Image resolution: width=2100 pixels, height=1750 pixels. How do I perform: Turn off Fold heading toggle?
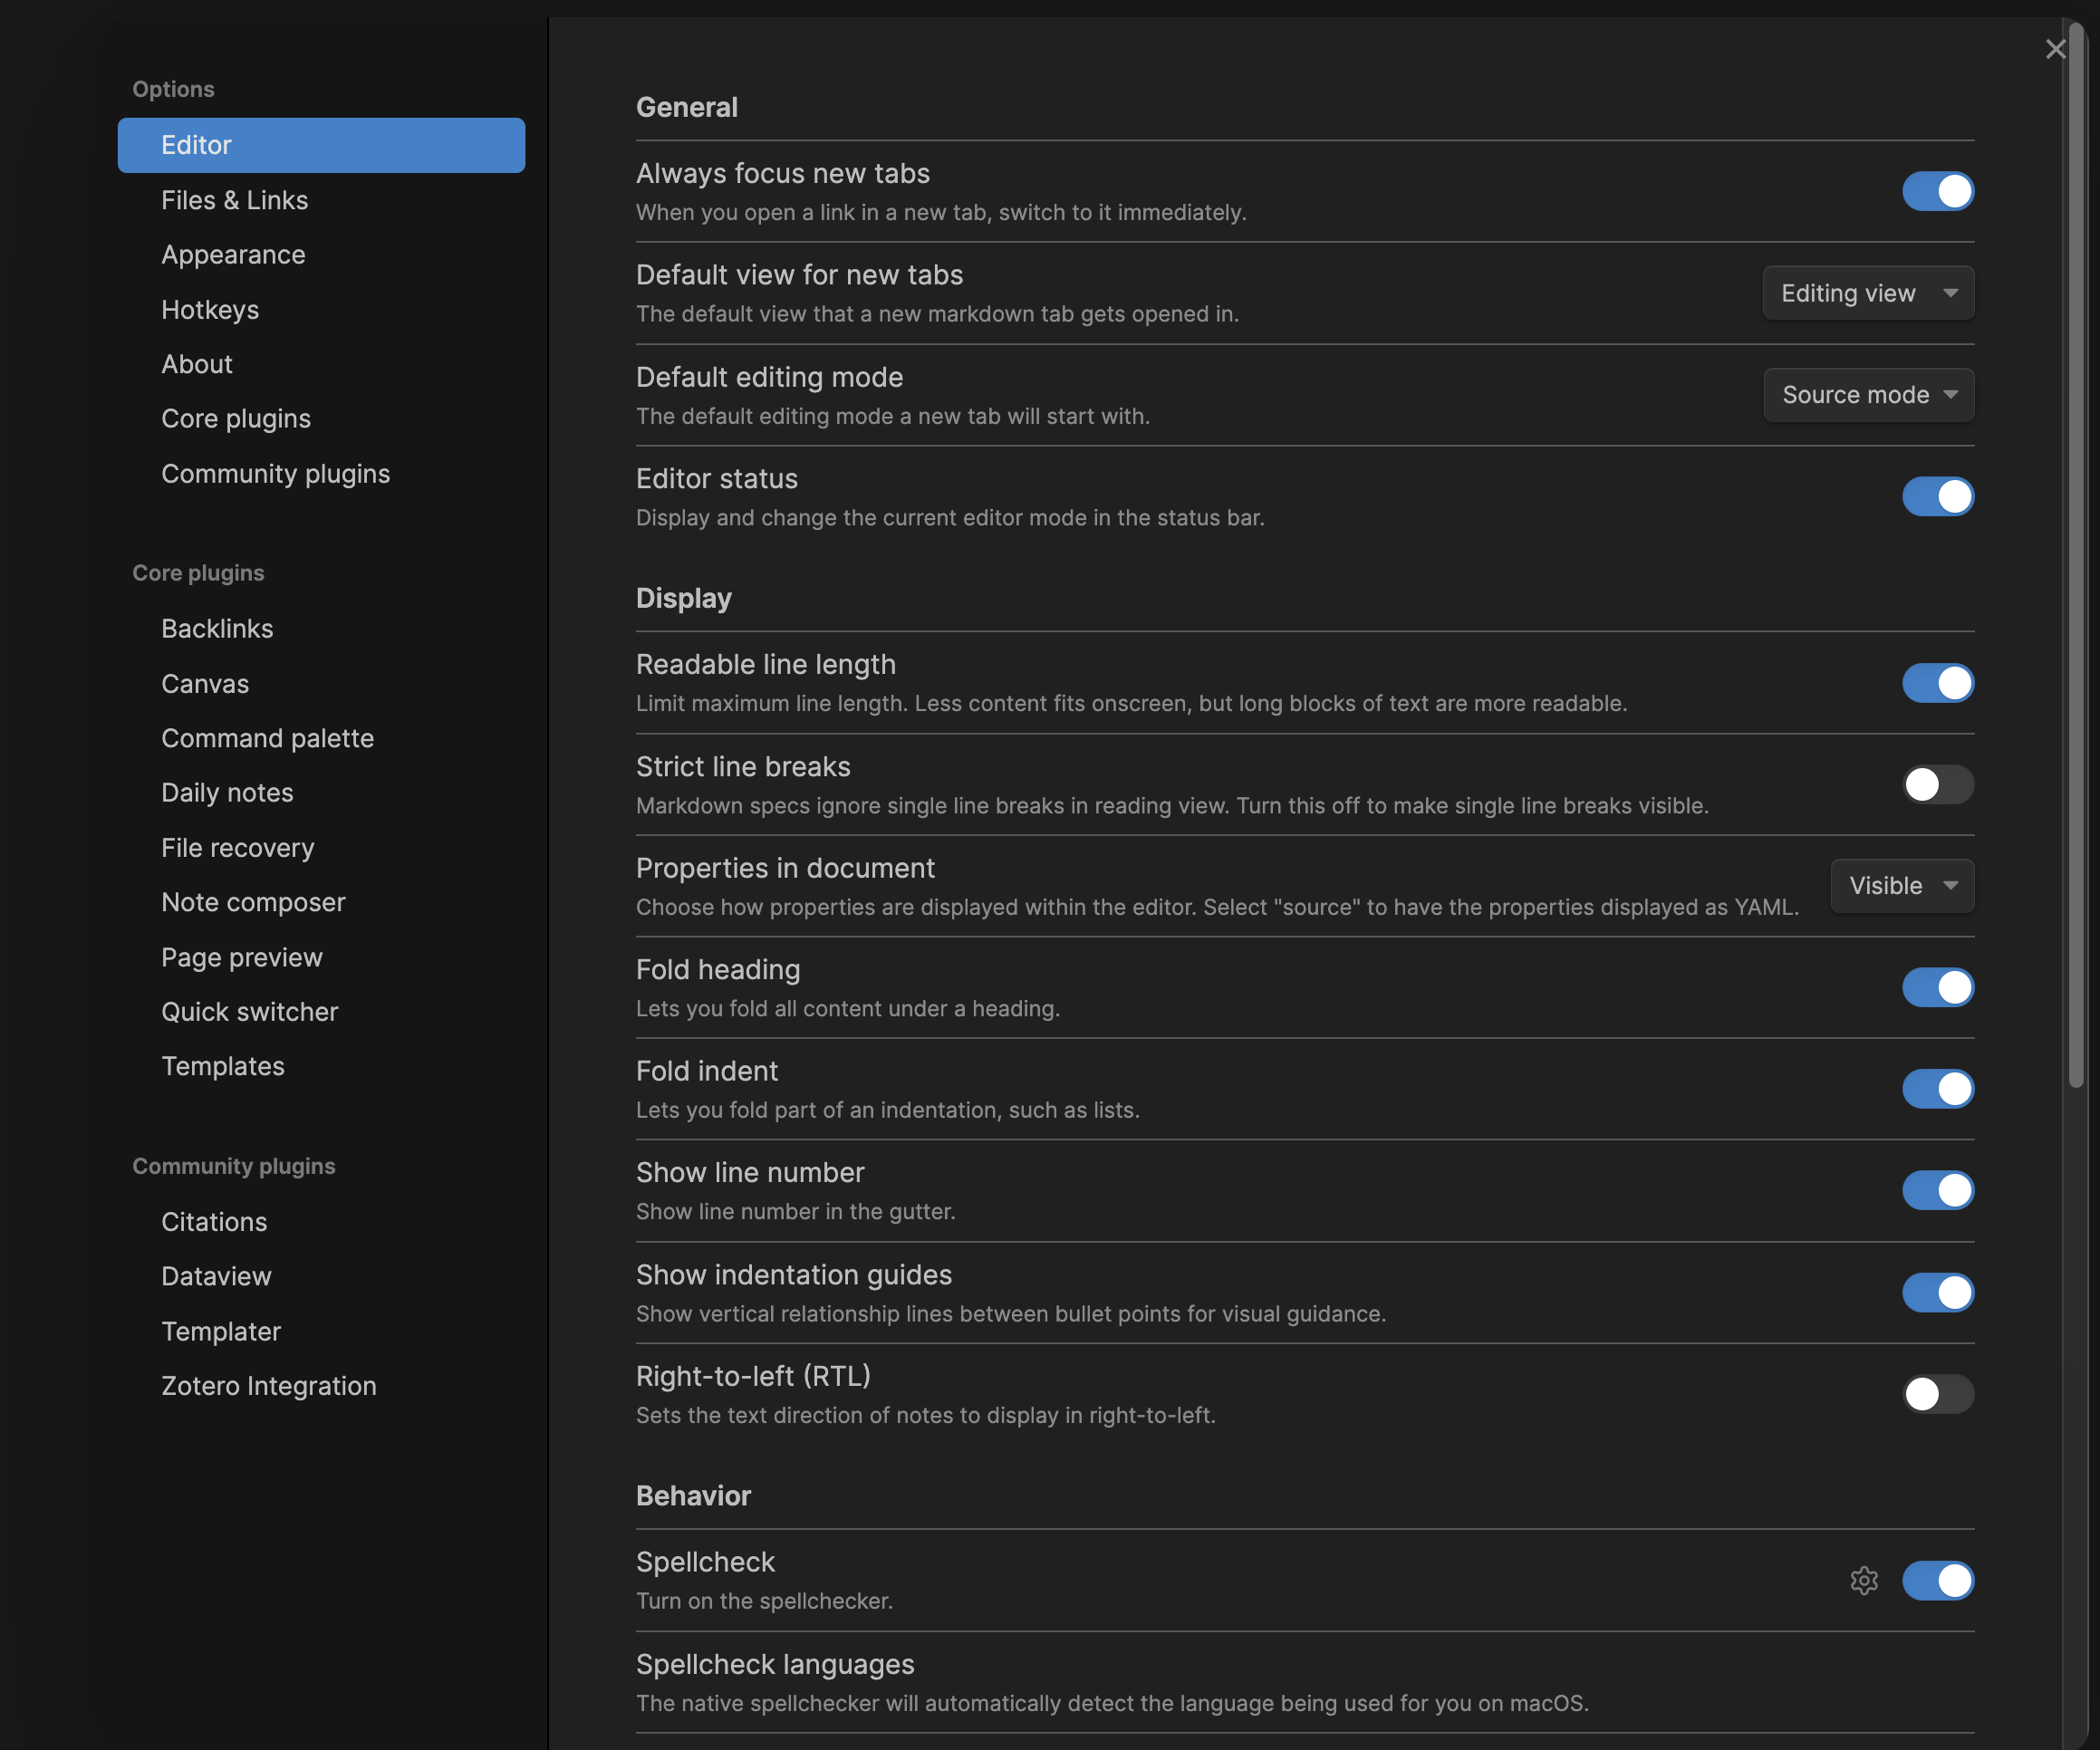click(x=1937, y=987)
